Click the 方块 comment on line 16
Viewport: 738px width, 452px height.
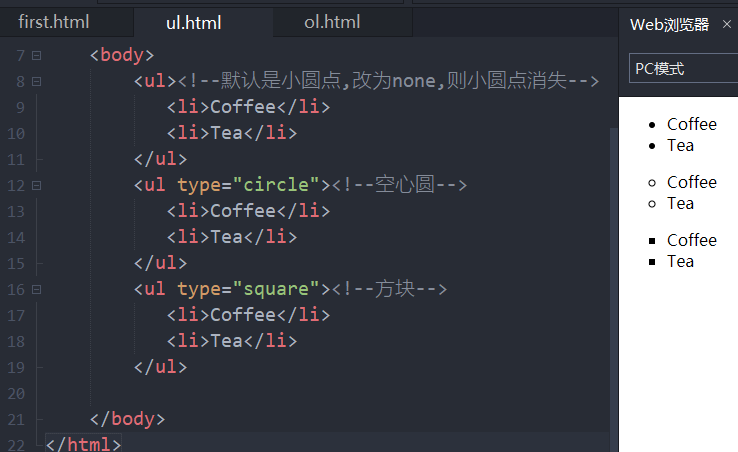pyautogui.click(x=389, y=289)
